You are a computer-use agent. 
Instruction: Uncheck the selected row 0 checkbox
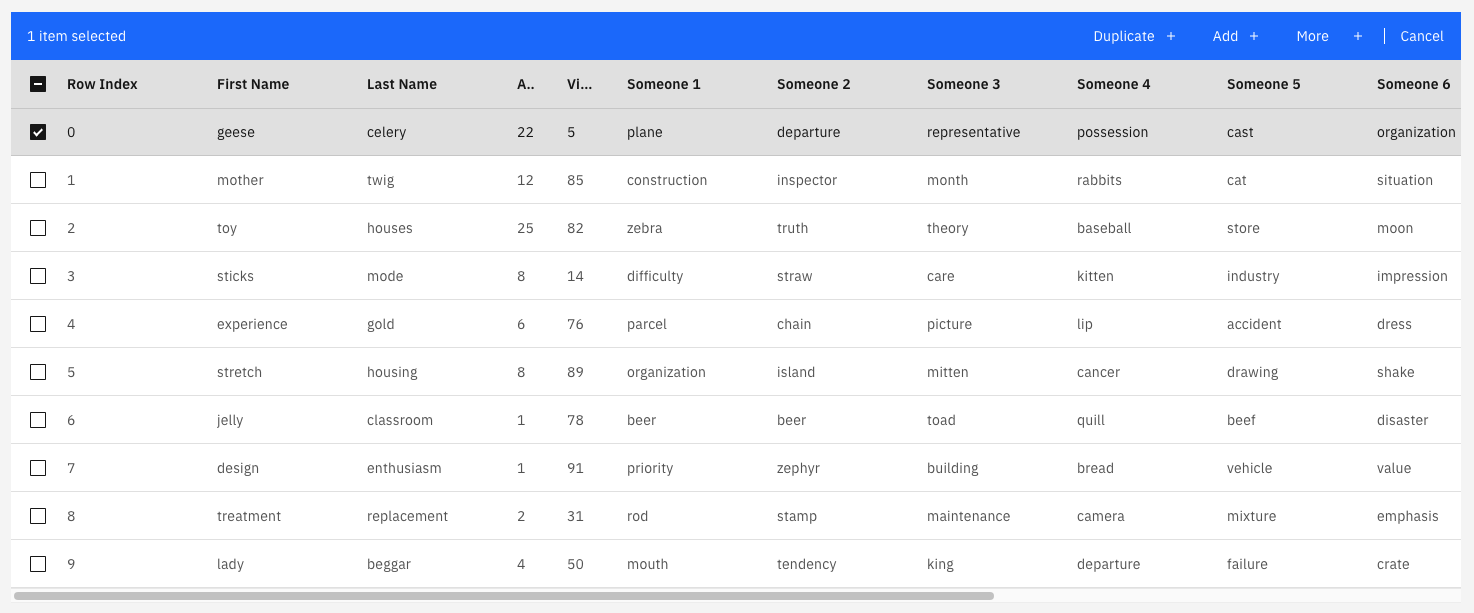(x=38, y=131)
